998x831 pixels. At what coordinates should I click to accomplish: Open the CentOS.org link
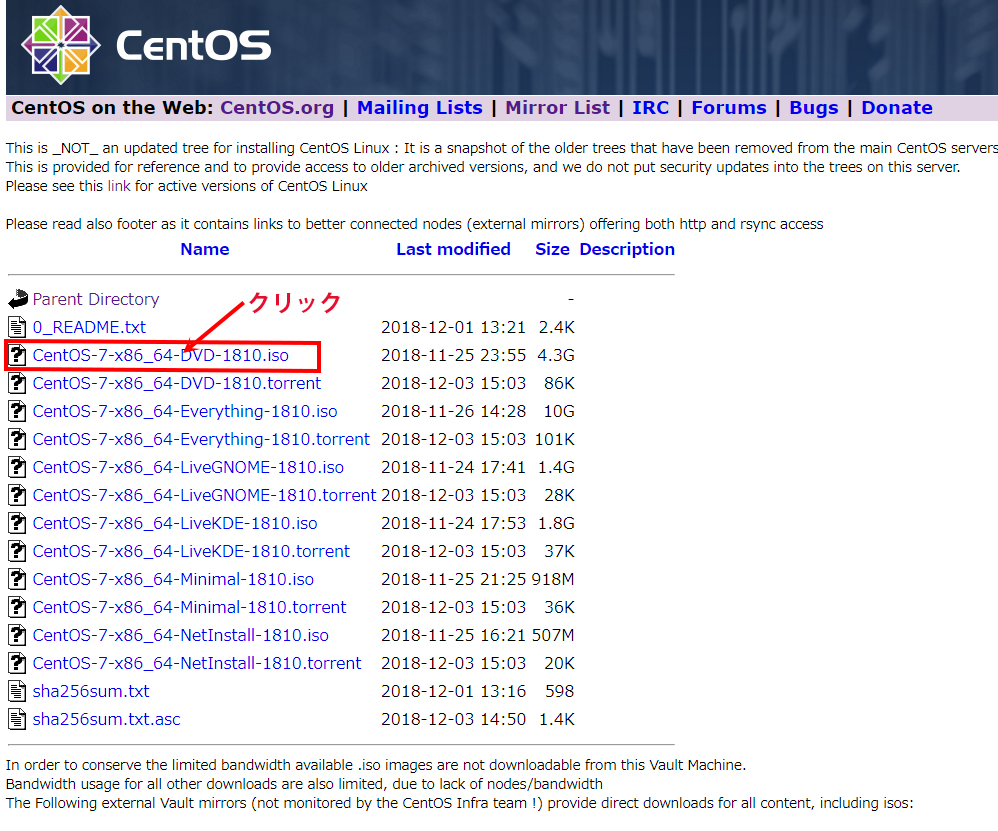pos(277,108)
